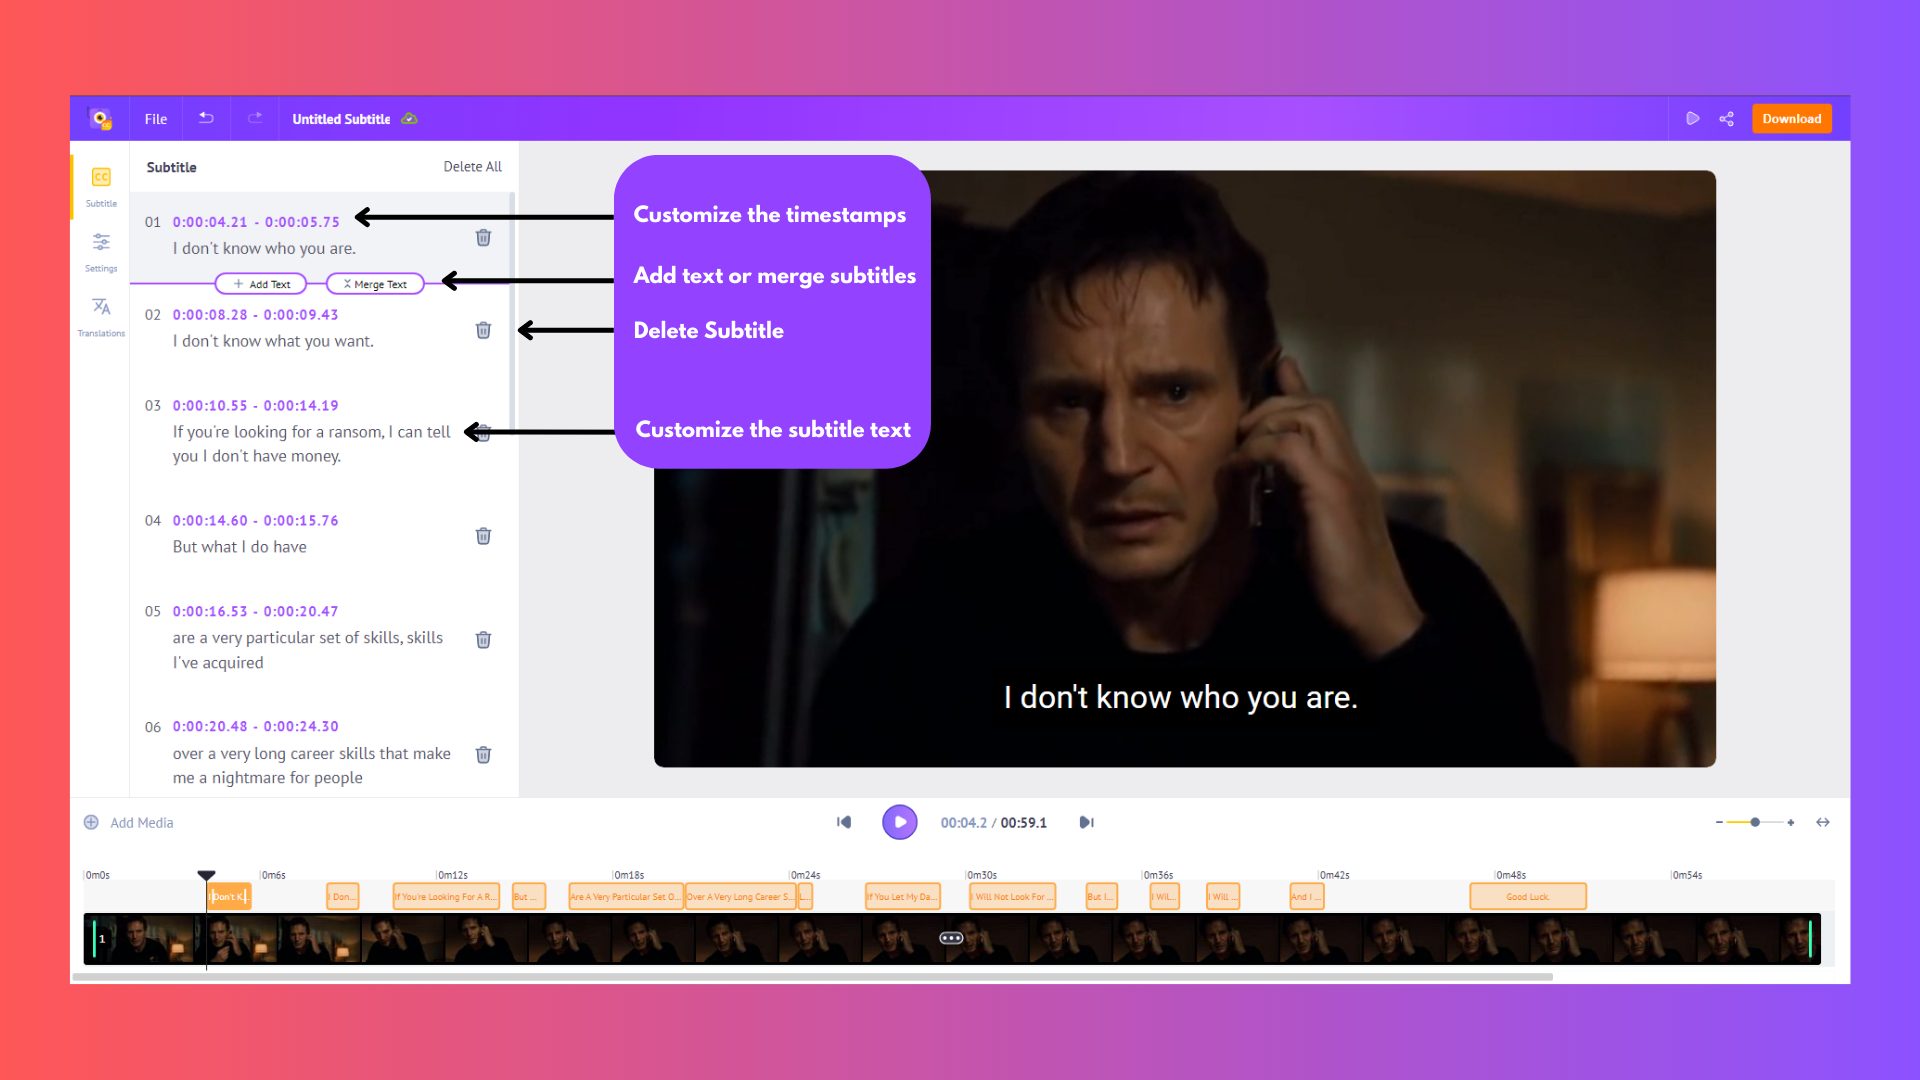Click the redo arrow icon
Image resolution: width=1920 pixels, height=1080 pixels.
(x=255, y=118)
